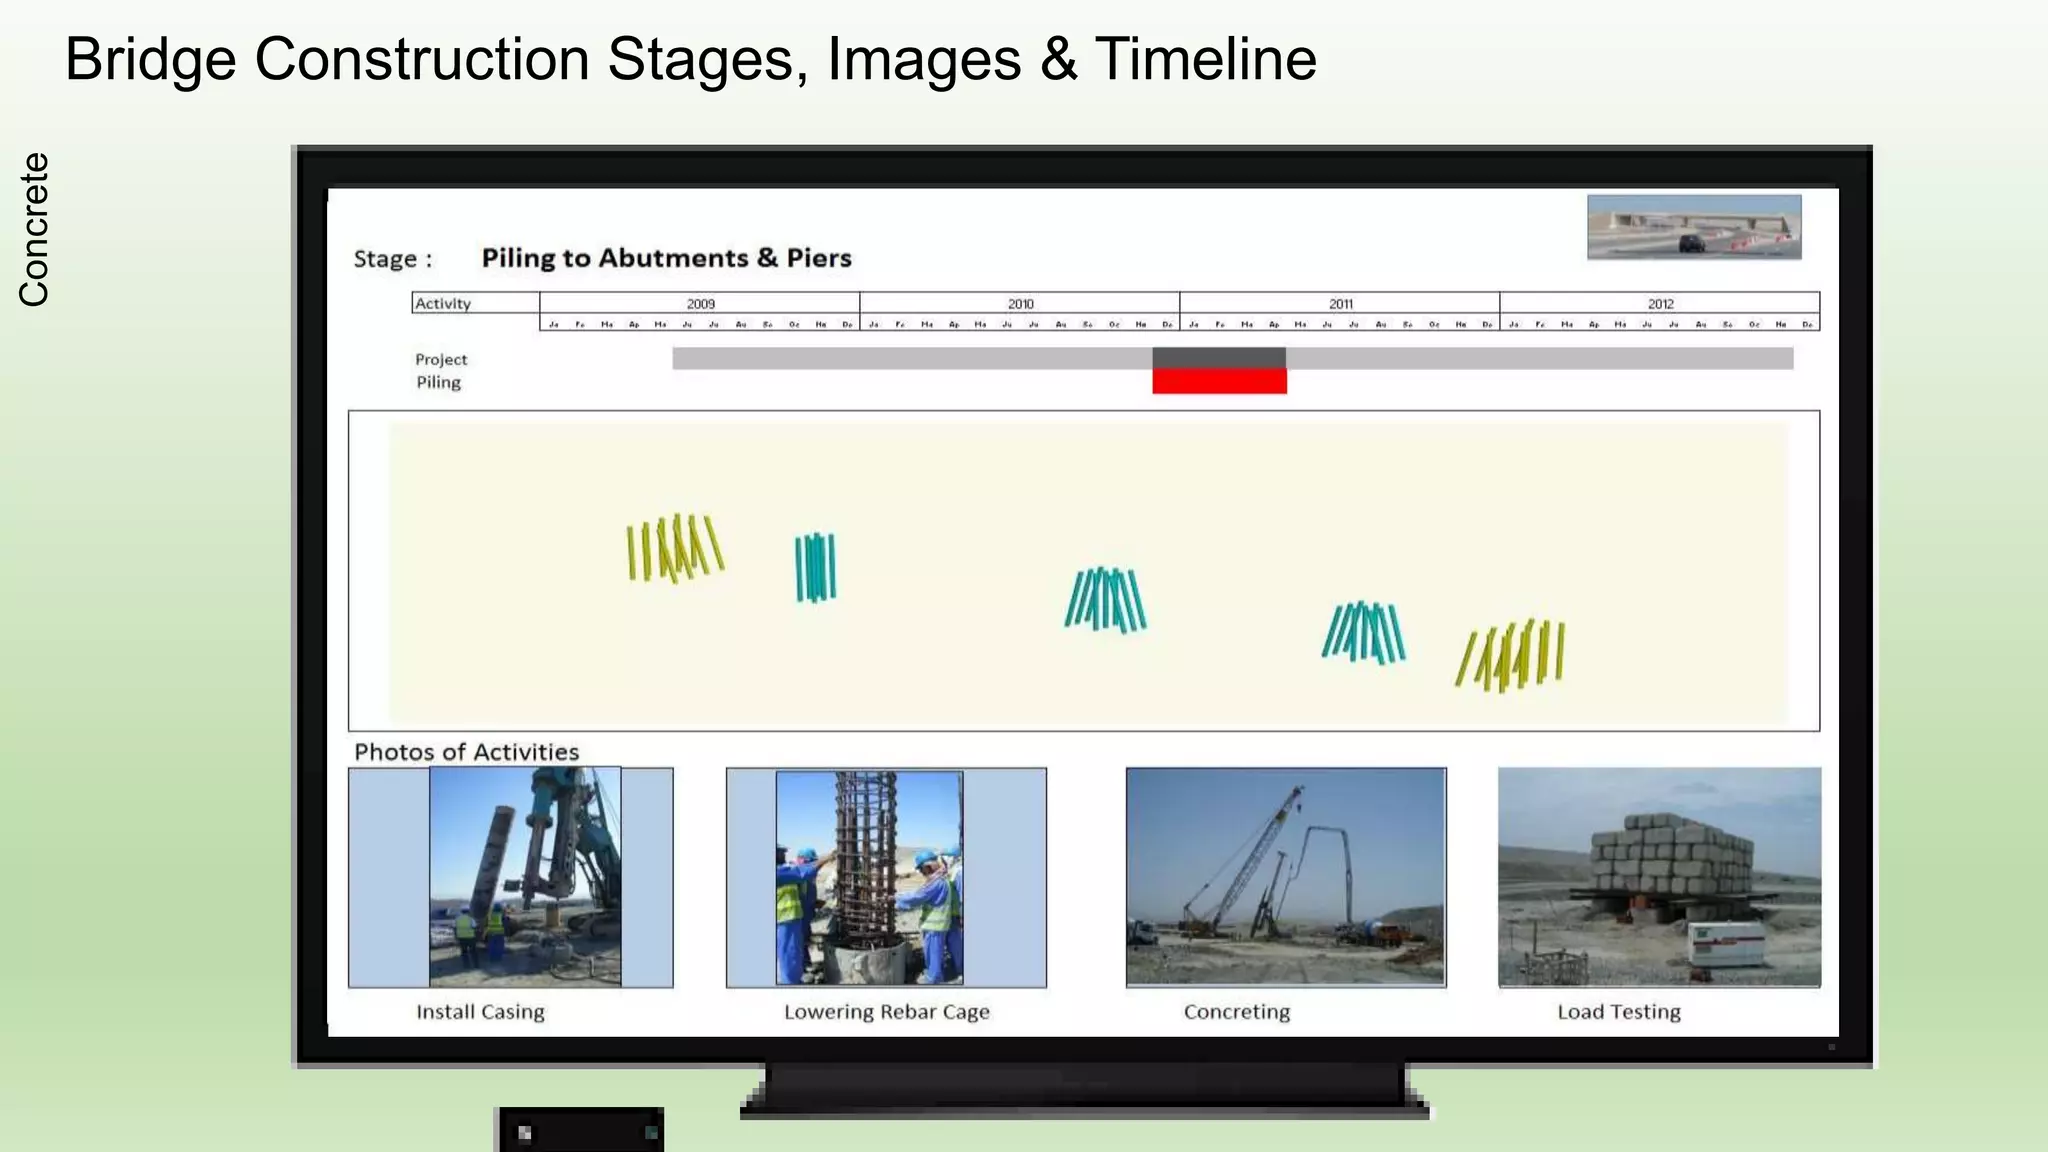Select the 2012 year column header

click(x=1660, y=303)
